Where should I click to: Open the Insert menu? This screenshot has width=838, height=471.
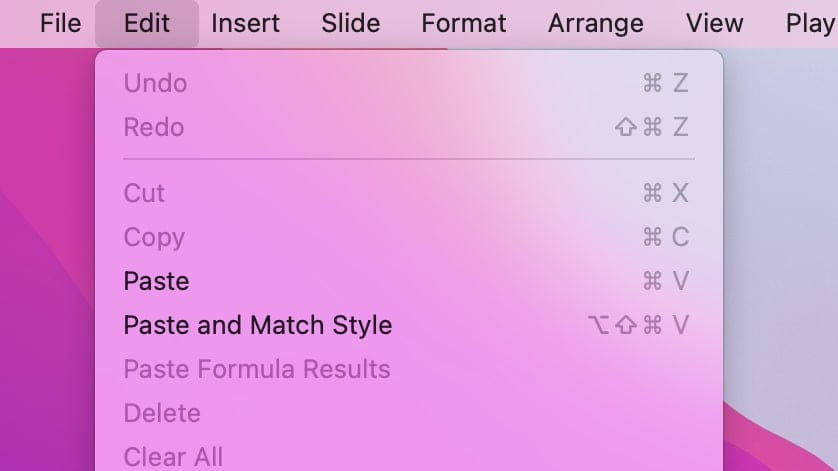pos(245,24)
